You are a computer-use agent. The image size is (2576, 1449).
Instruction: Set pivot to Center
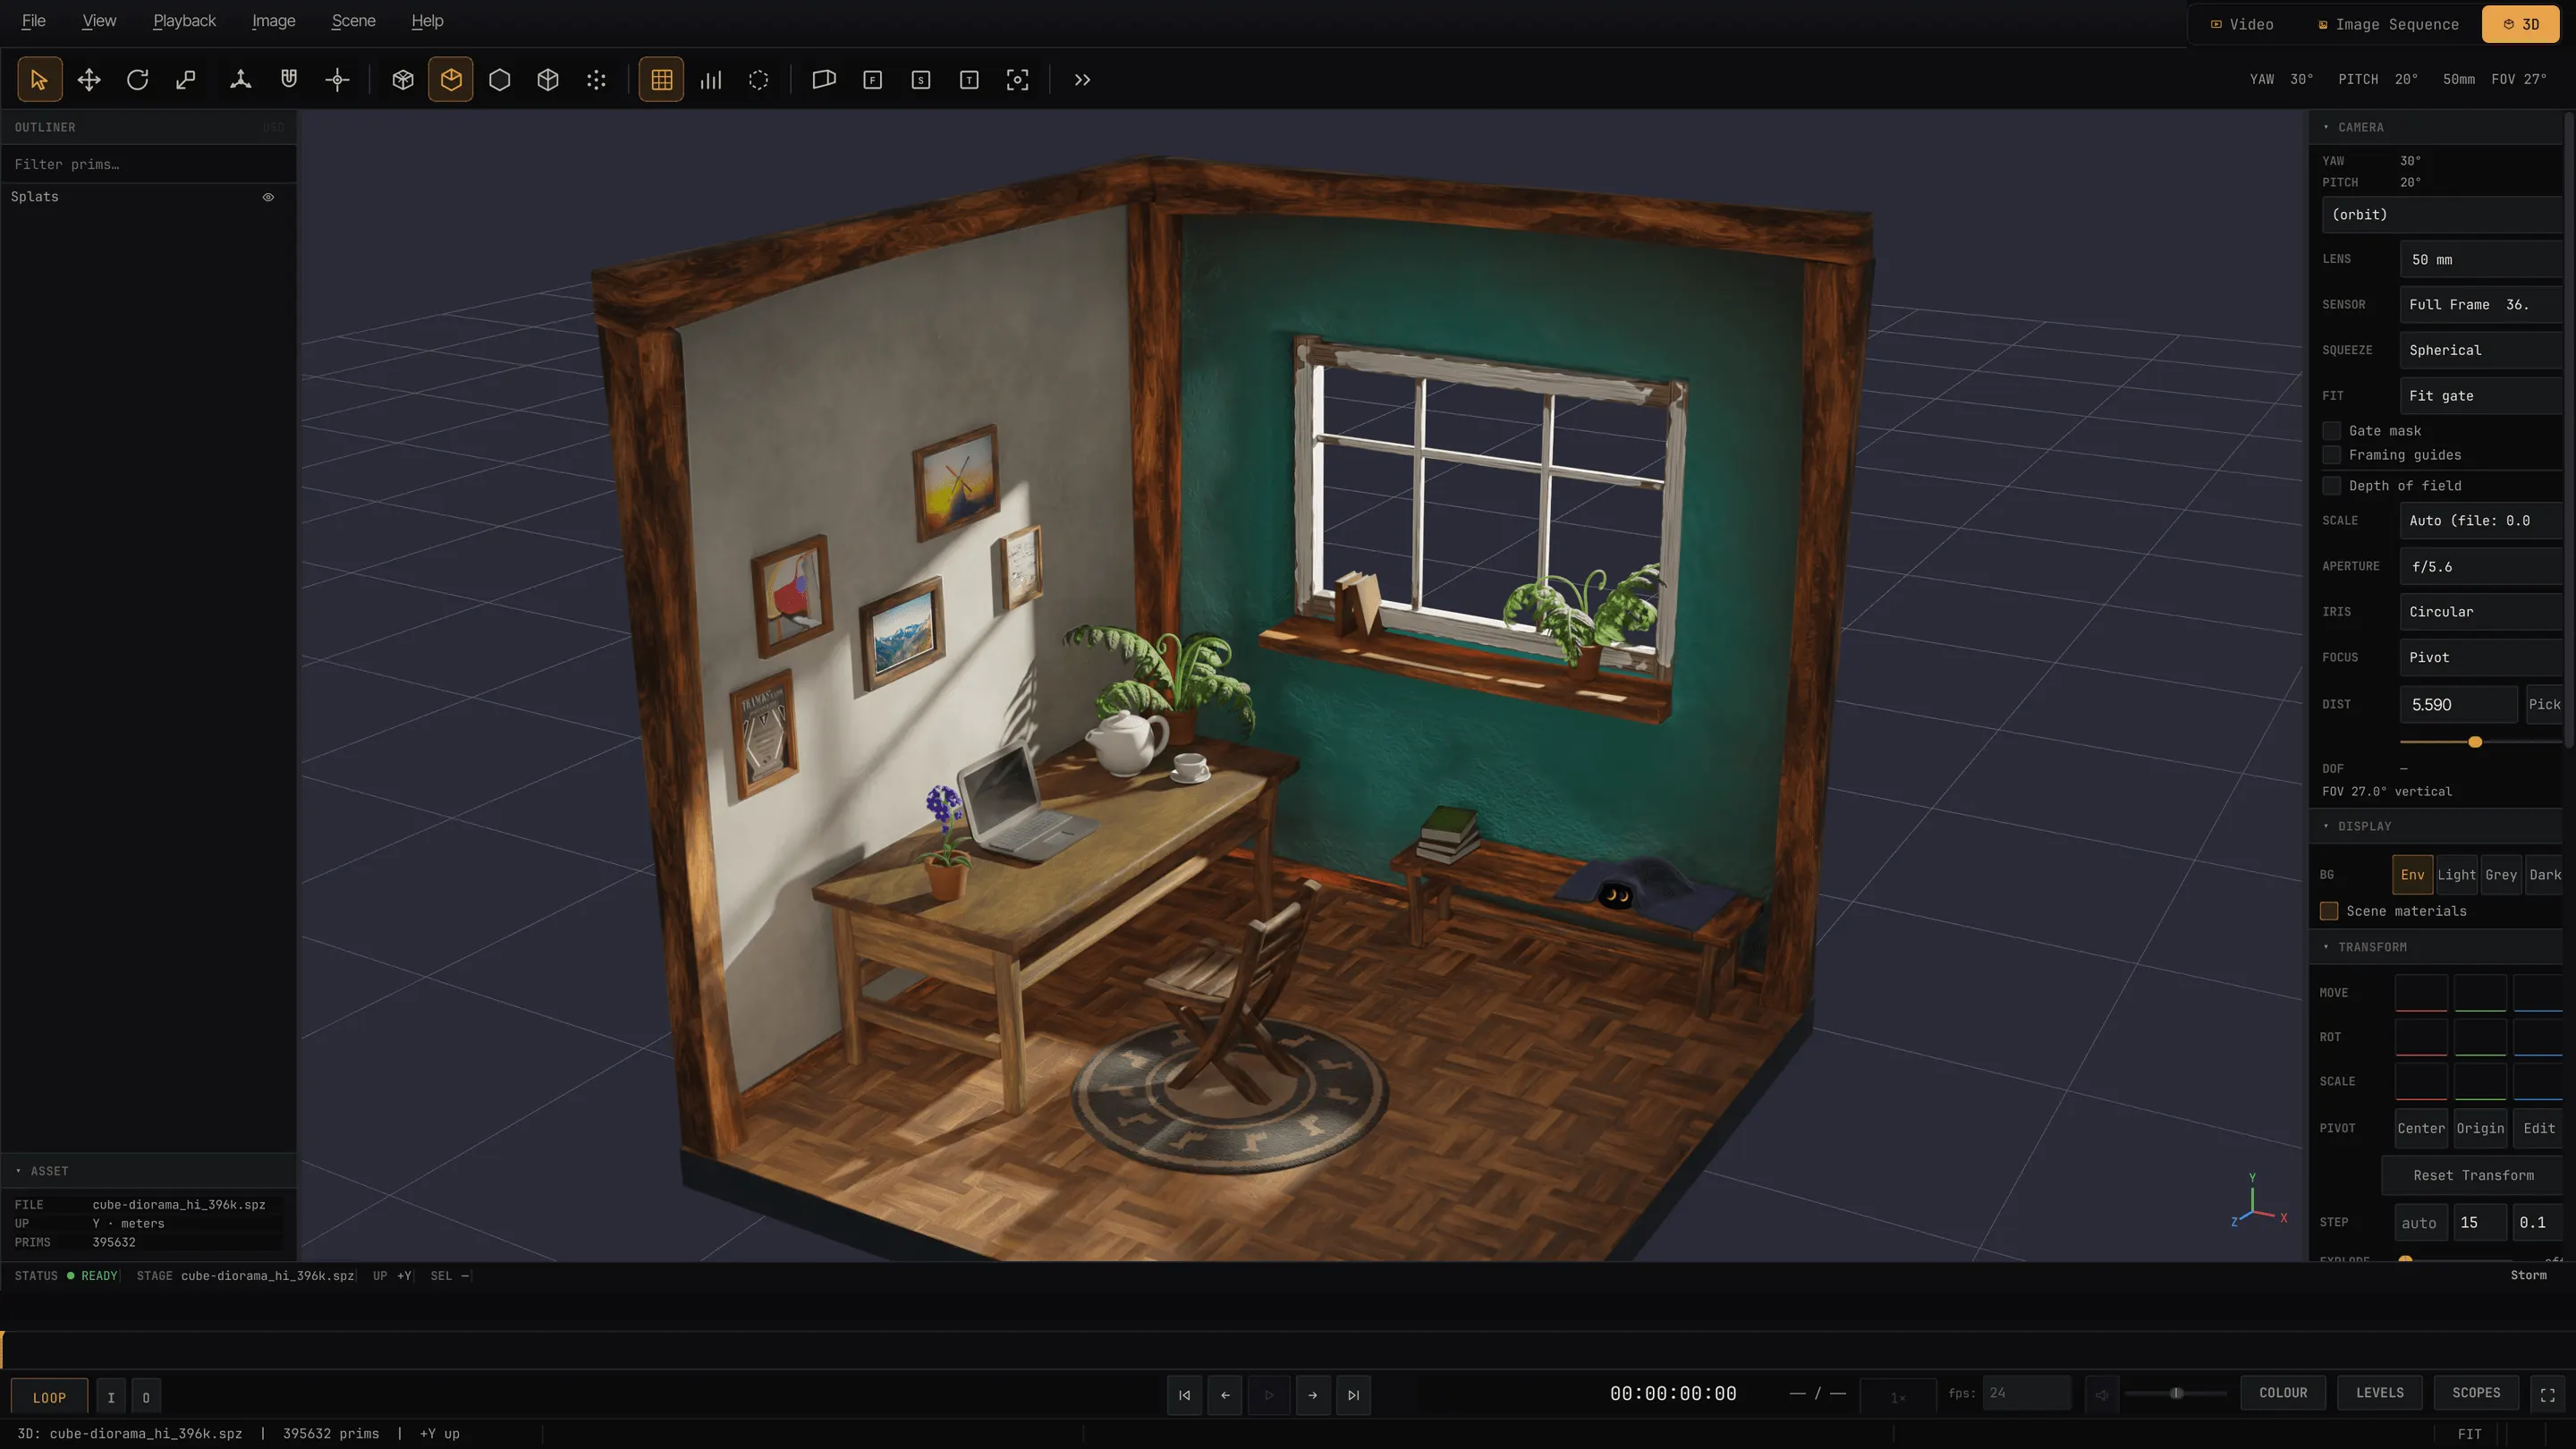click(2421, 1128)
